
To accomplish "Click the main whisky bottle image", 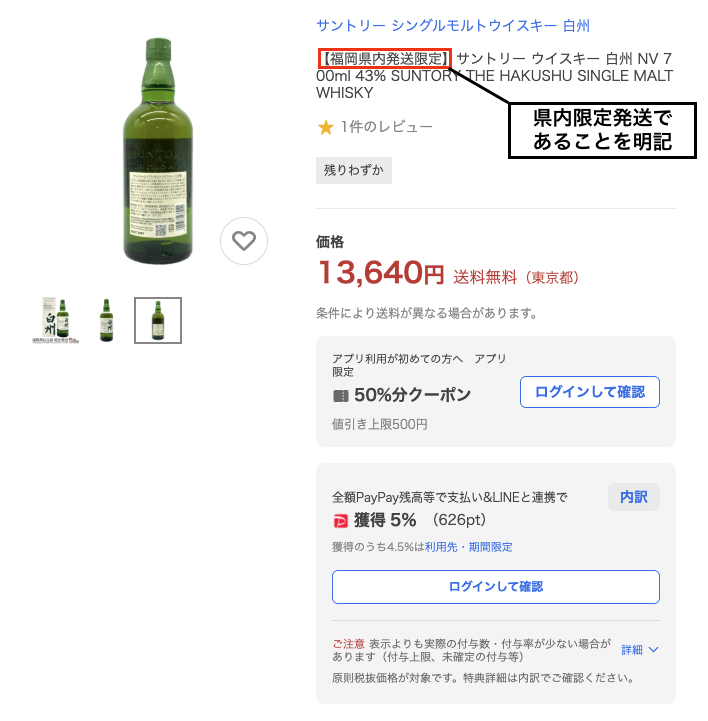I will coord(158,151).
